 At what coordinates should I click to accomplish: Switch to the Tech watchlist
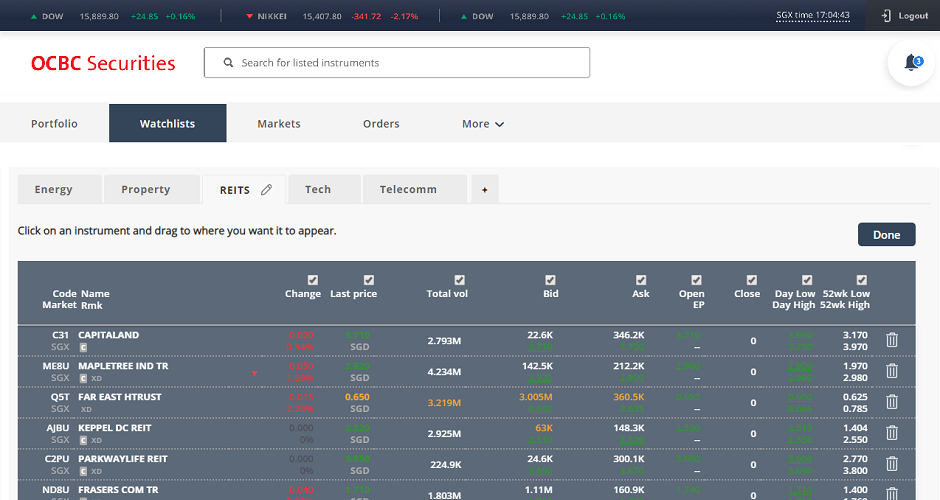324,189
